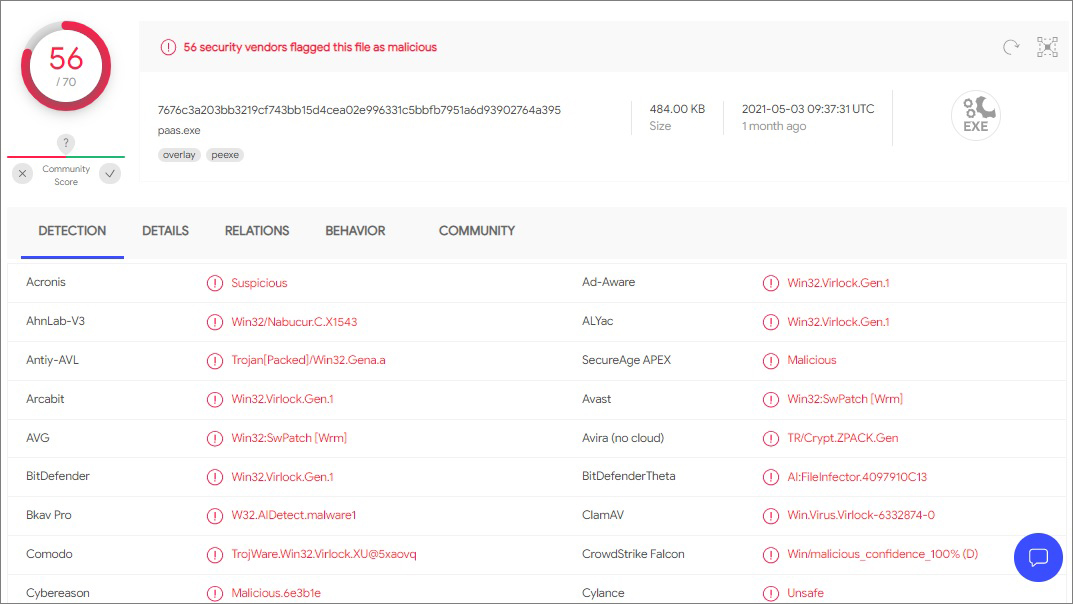Click the "1 month ago" label
This screenshot has height=604, width=1073.
[x=774, y=126]
